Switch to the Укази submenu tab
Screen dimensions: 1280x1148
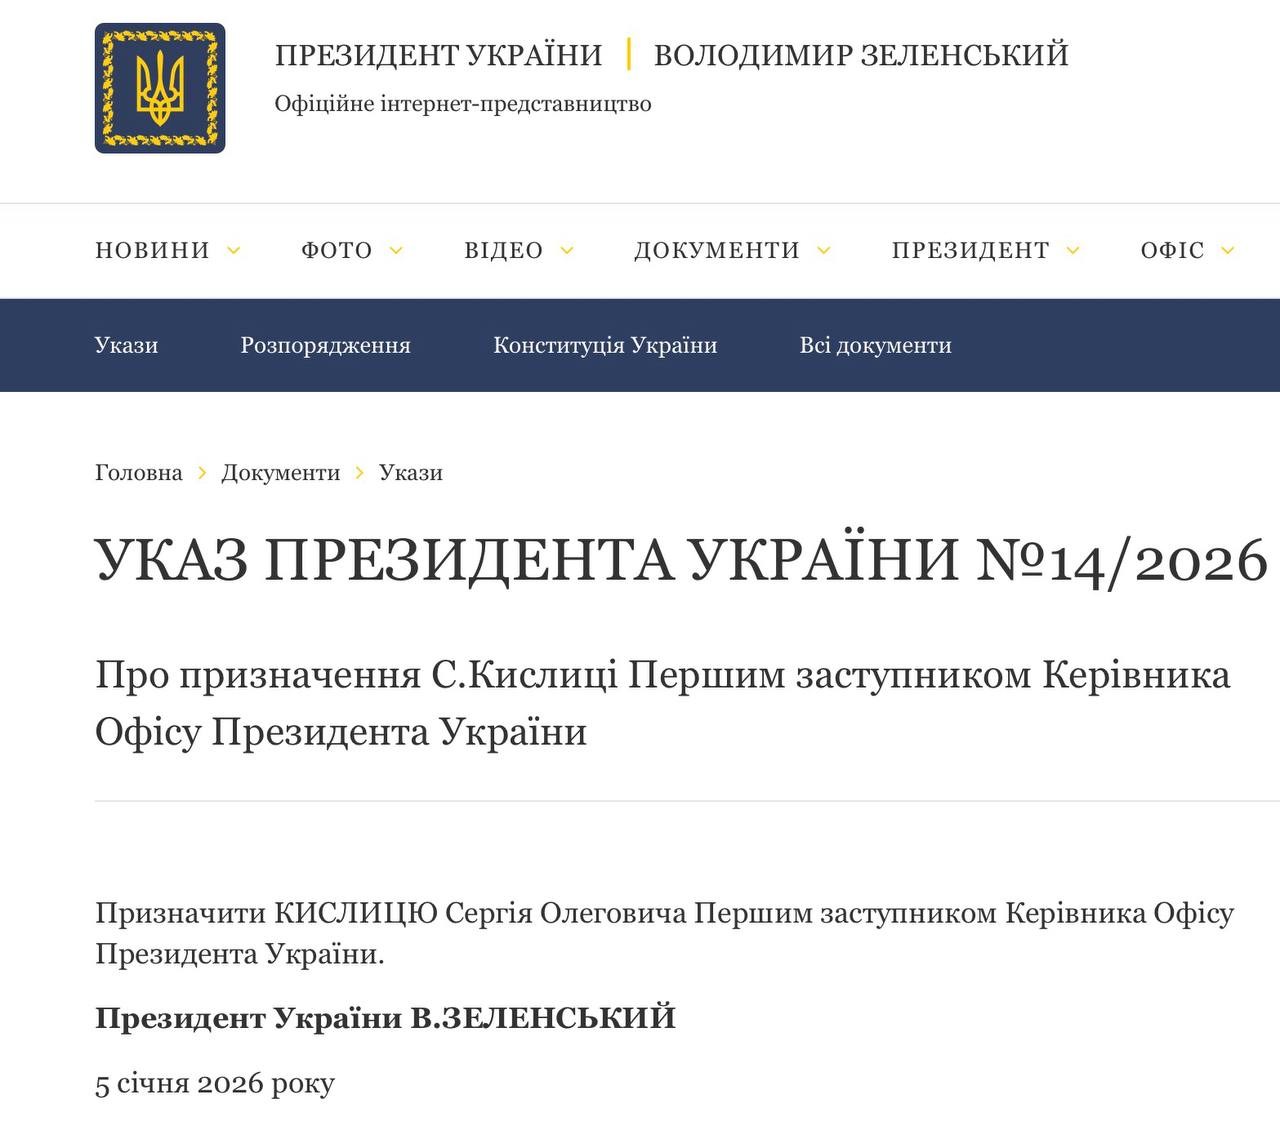tap(126, 345)
